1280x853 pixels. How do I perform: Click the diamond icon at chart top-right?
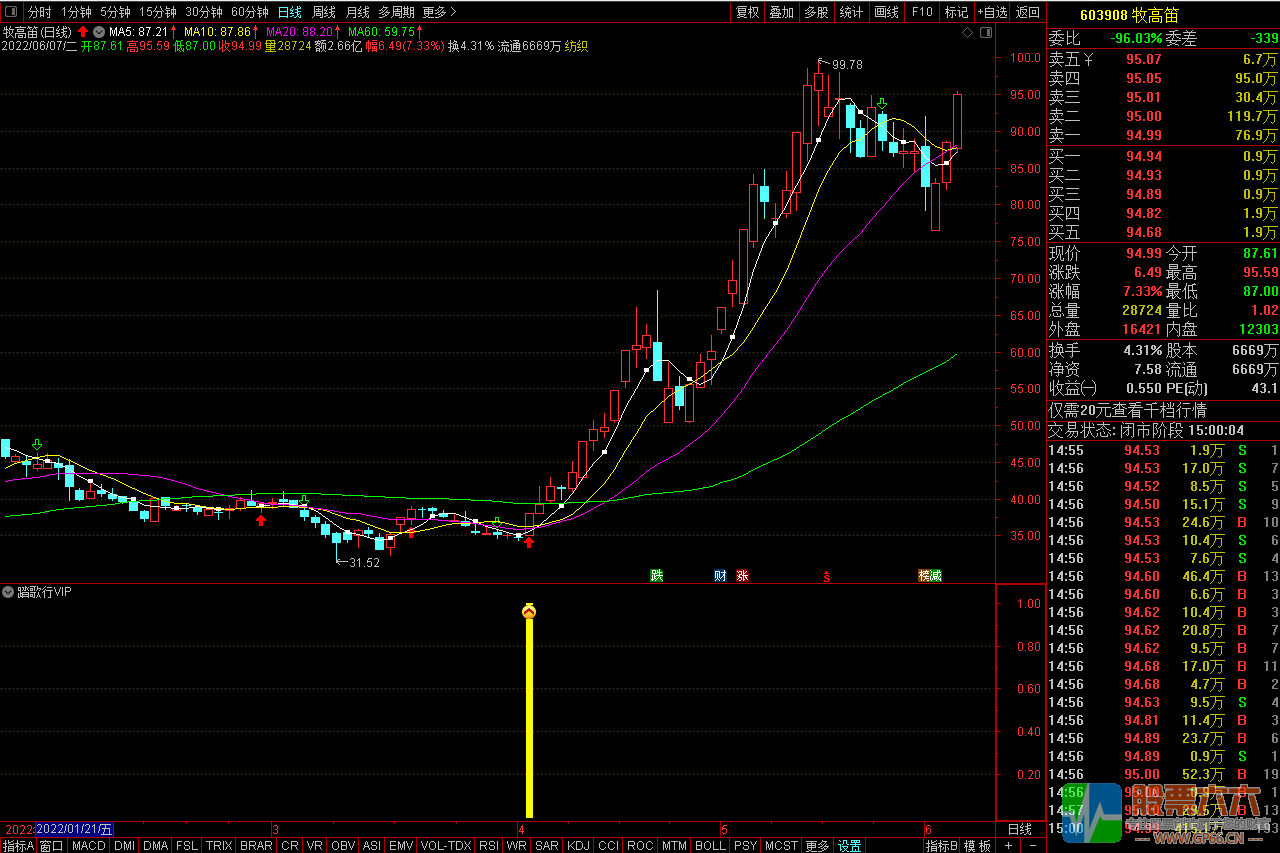tap(967, 33)
